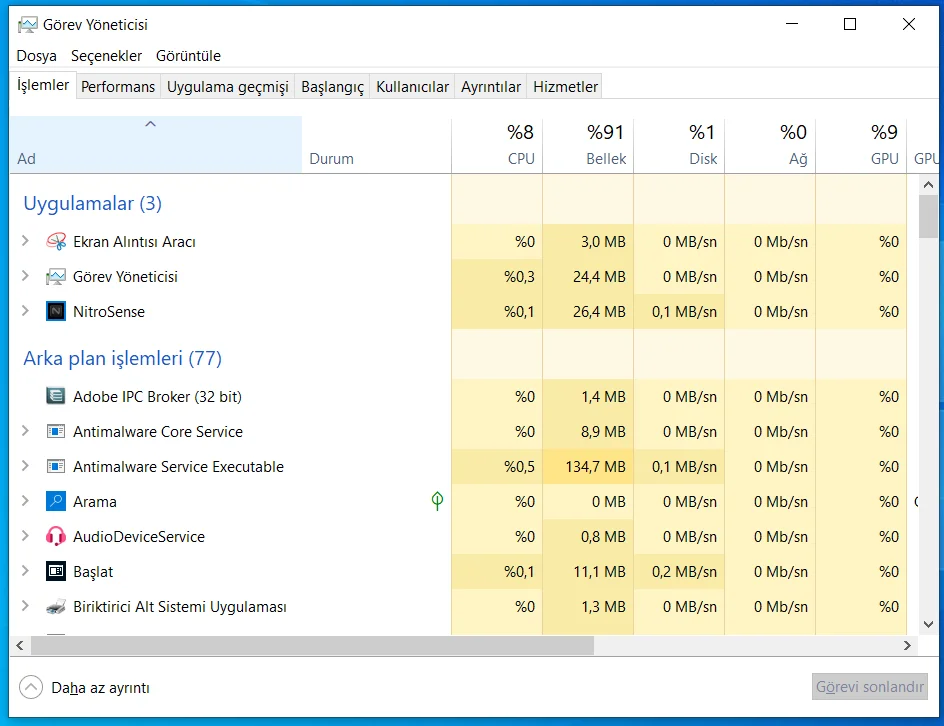Open the Görüntüle menu
The width and height of the screenshot is (944, 726).
pyautogui.click(x=188, y=55)
